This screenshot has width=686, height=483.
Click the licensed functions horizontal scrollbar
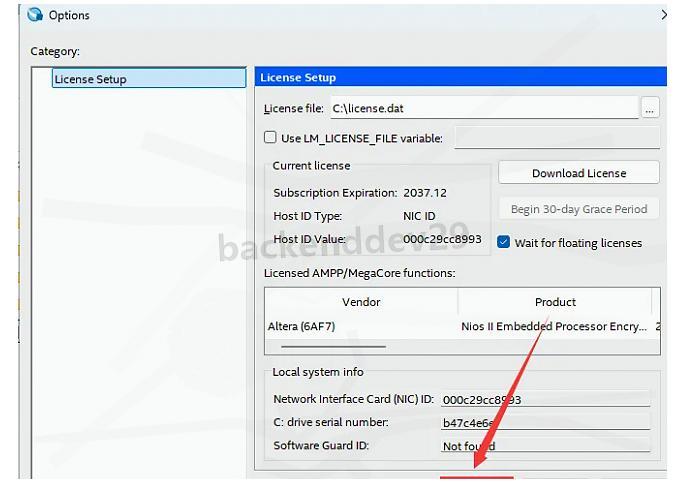[x=333, y=347]
